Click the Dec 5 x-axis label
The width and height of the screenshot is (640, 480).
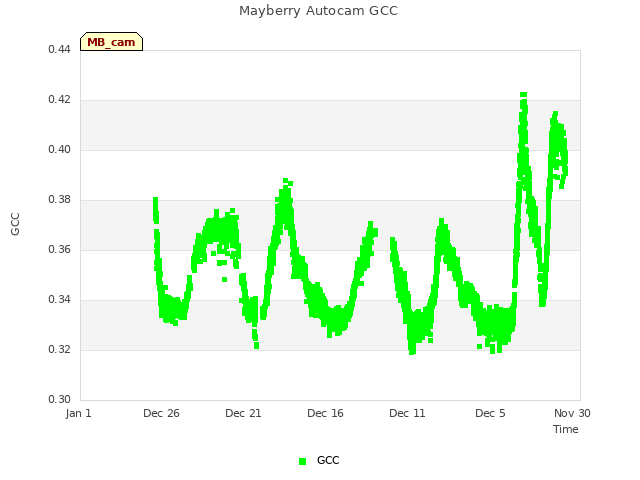coord(490,413)
